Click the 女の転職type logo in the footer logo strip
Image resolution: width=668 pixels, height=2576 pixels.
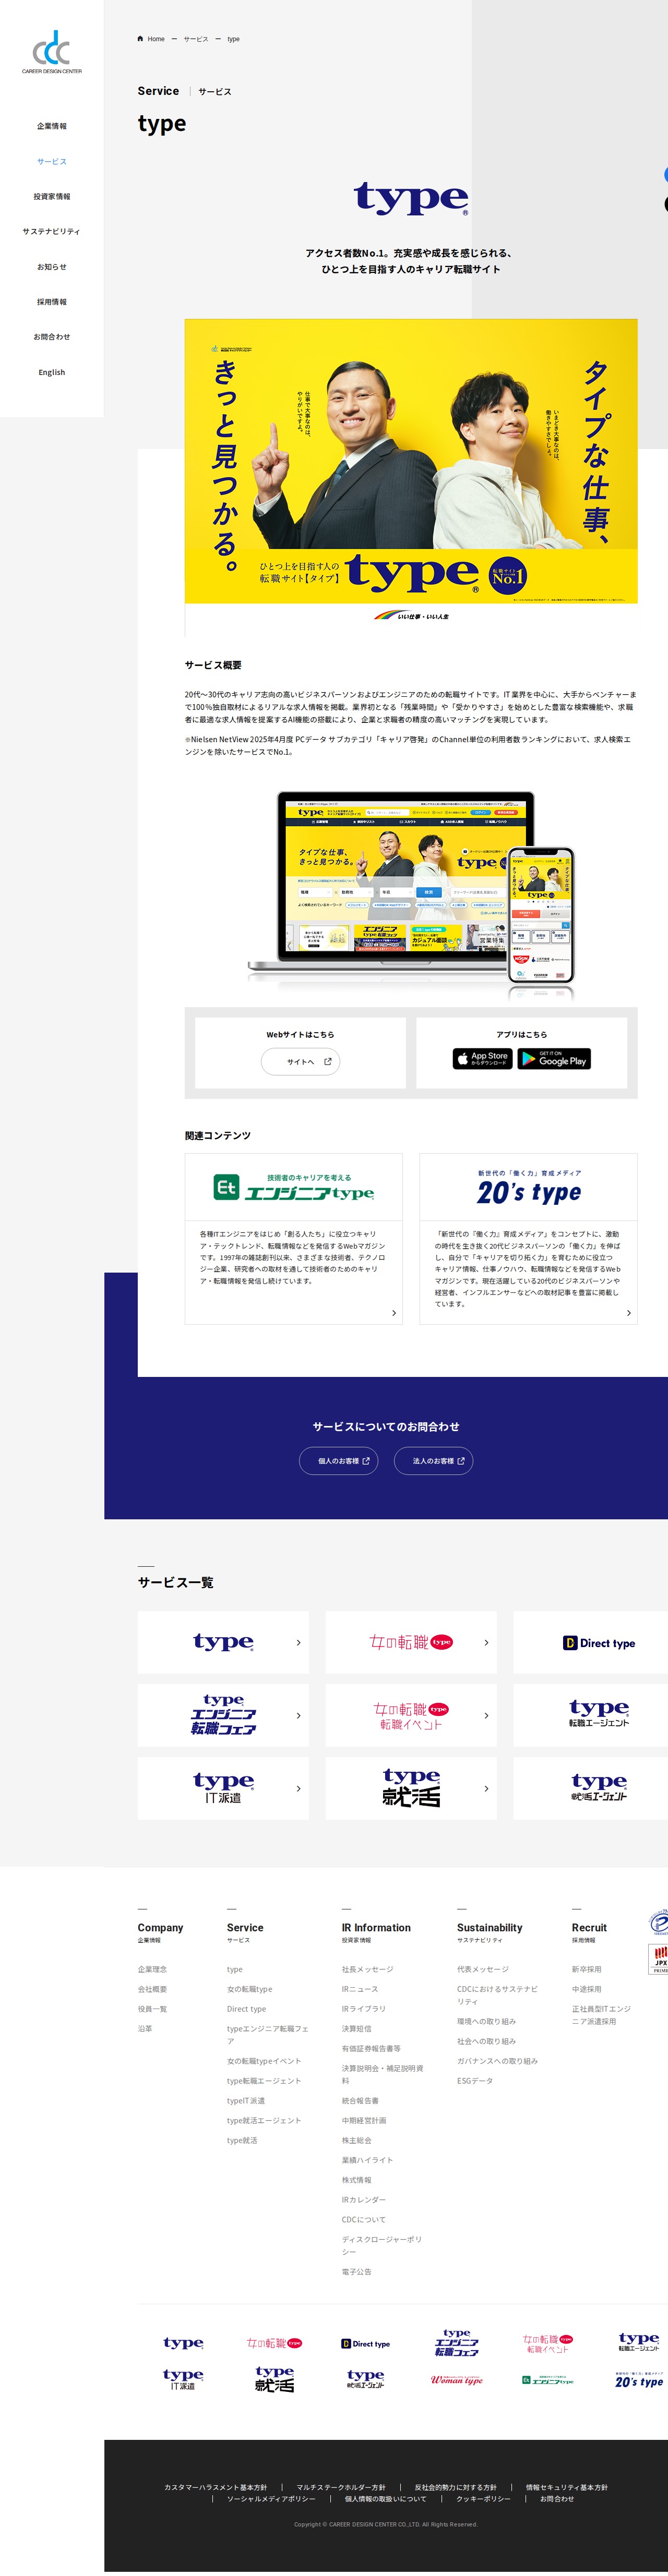click(x=275, y=2343)
